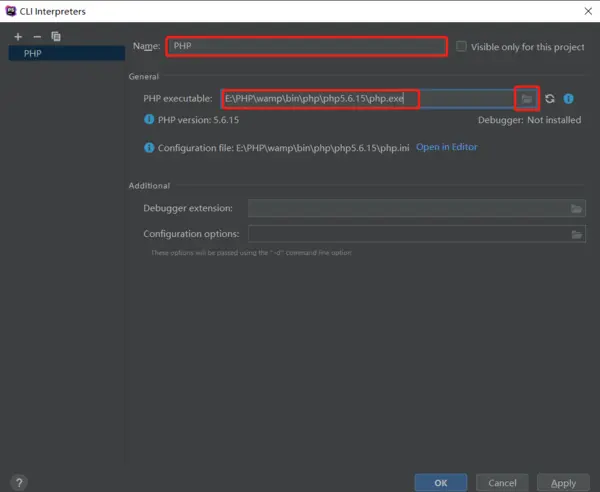The image size is (600, 492).
Task: Click Debugger: Not installed text
Action: coord(529,120)
